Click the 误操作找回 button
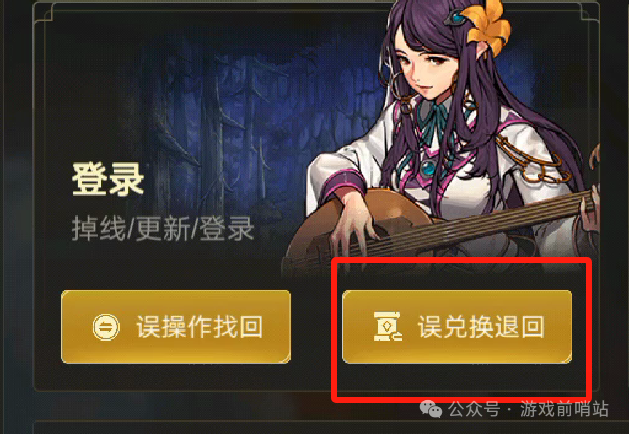The height and width of the screenshot is (434, 629). [x=176, y=327]
